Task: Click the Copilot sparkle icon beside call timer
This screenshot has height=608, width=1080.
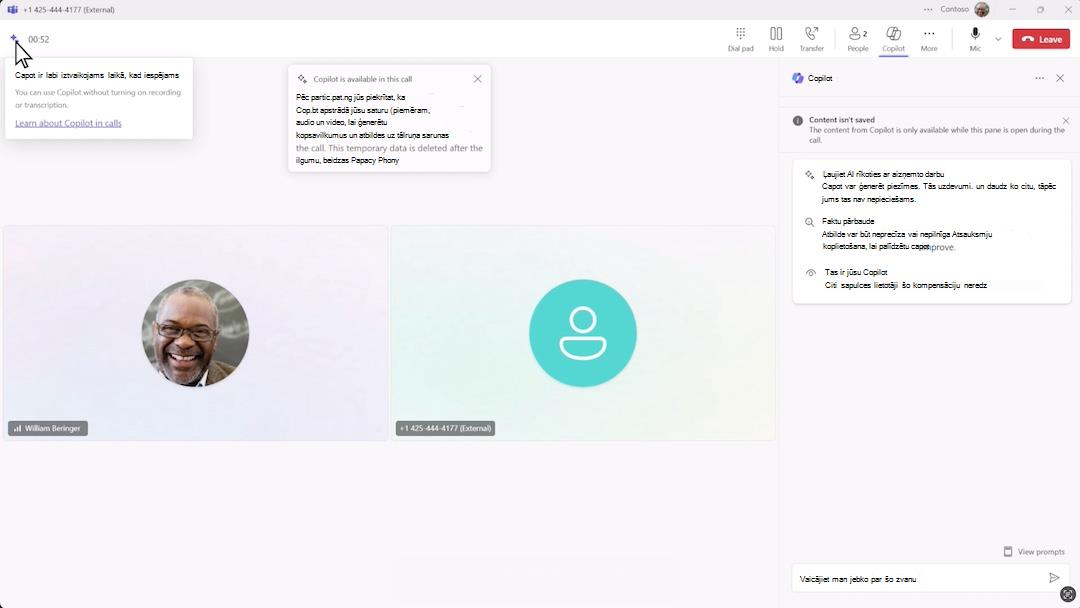Action: [13, 39]
